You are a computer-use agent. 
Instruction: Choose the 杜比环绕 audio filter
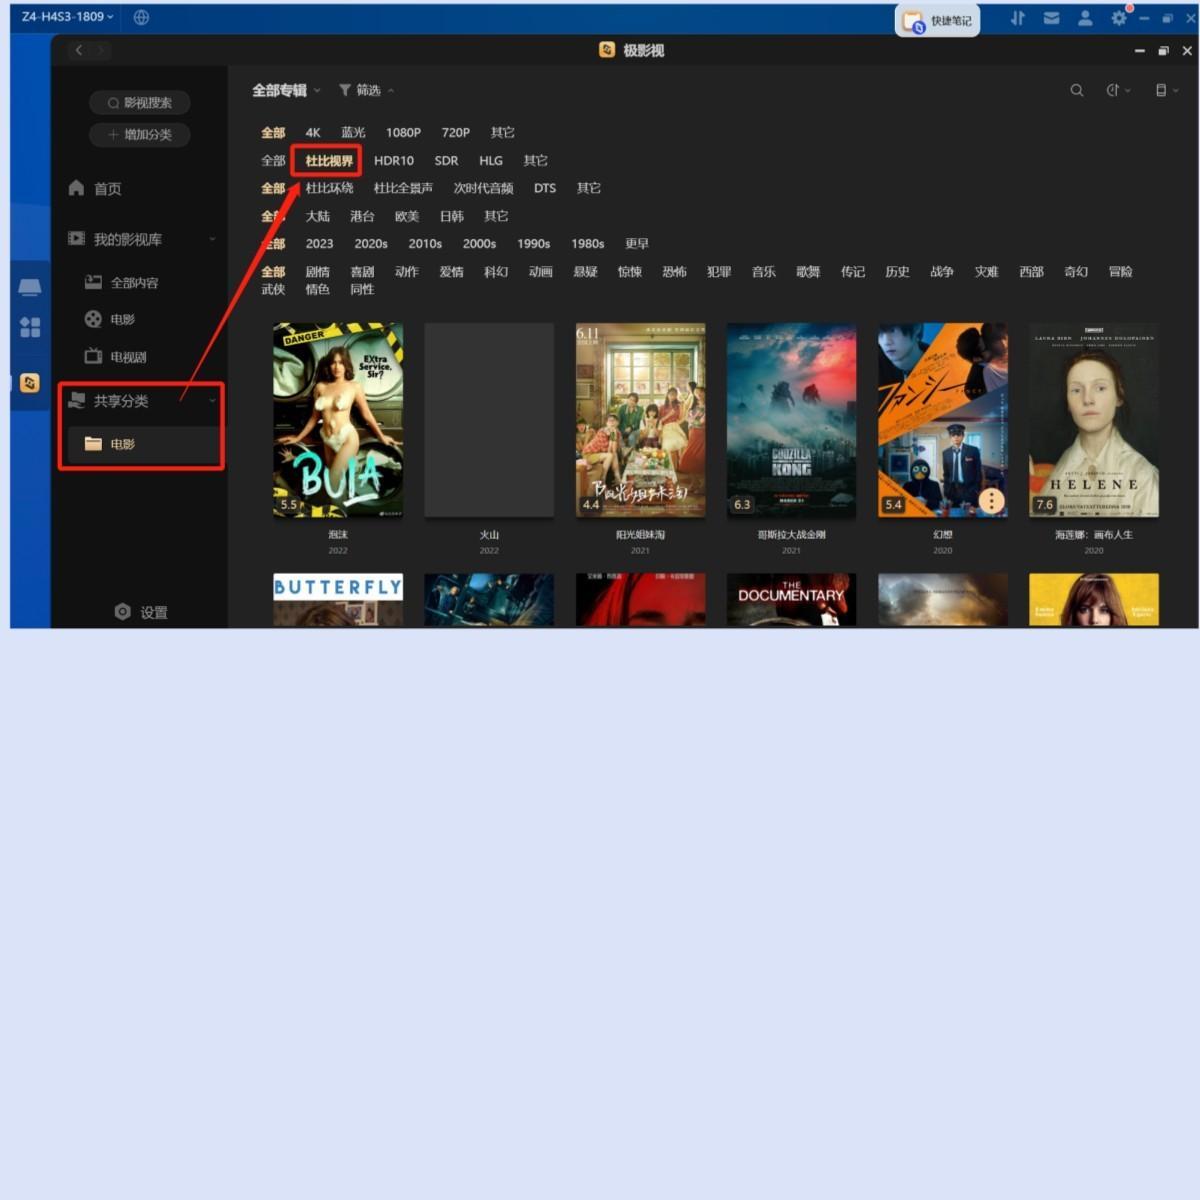tap(329, 189)
